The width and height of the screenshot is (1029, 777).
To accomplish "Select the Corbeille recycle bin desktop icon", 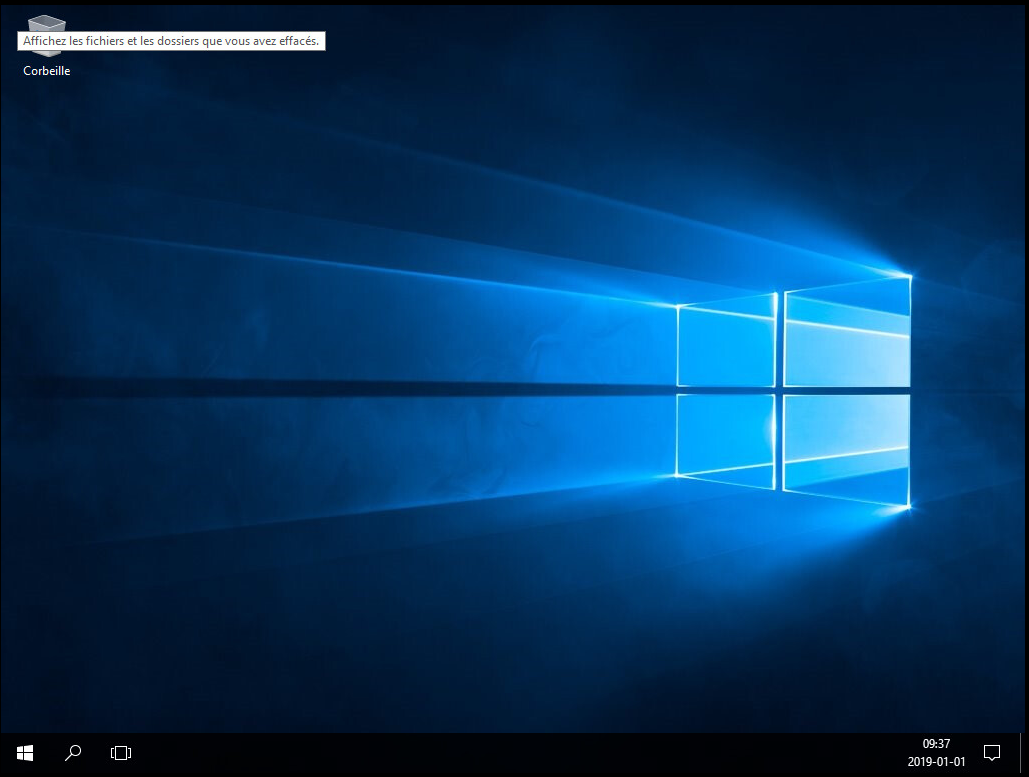I will click(47, 24).
